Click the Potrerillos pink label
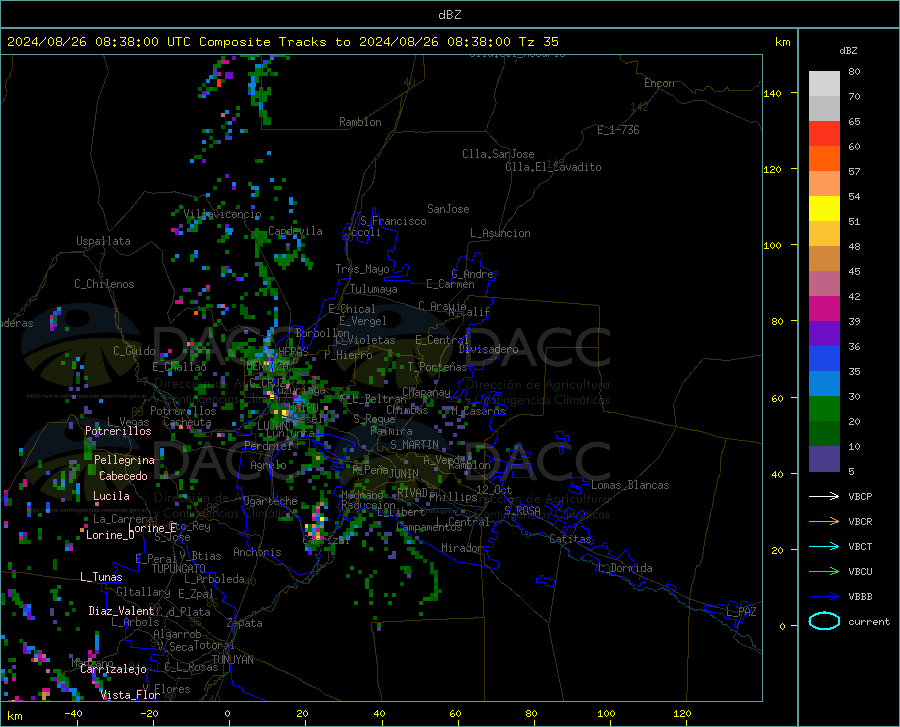The width and height of the screenshot is (900, 727). point(118,431)
